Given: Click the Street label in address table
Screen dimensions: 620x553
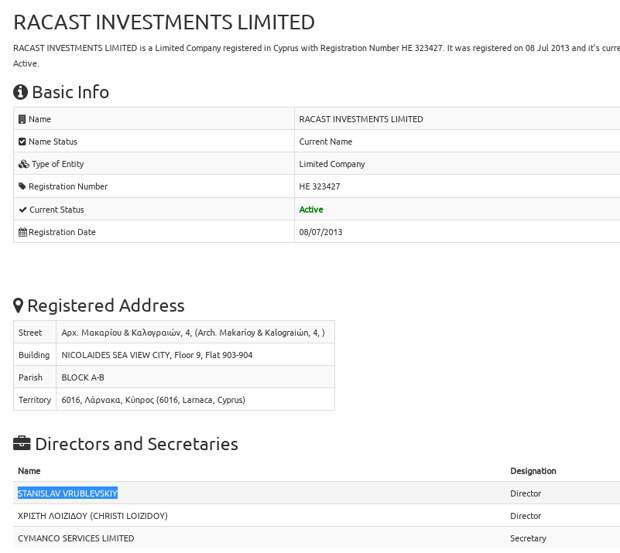Looking at the screenshot, I should click(30, 332).
